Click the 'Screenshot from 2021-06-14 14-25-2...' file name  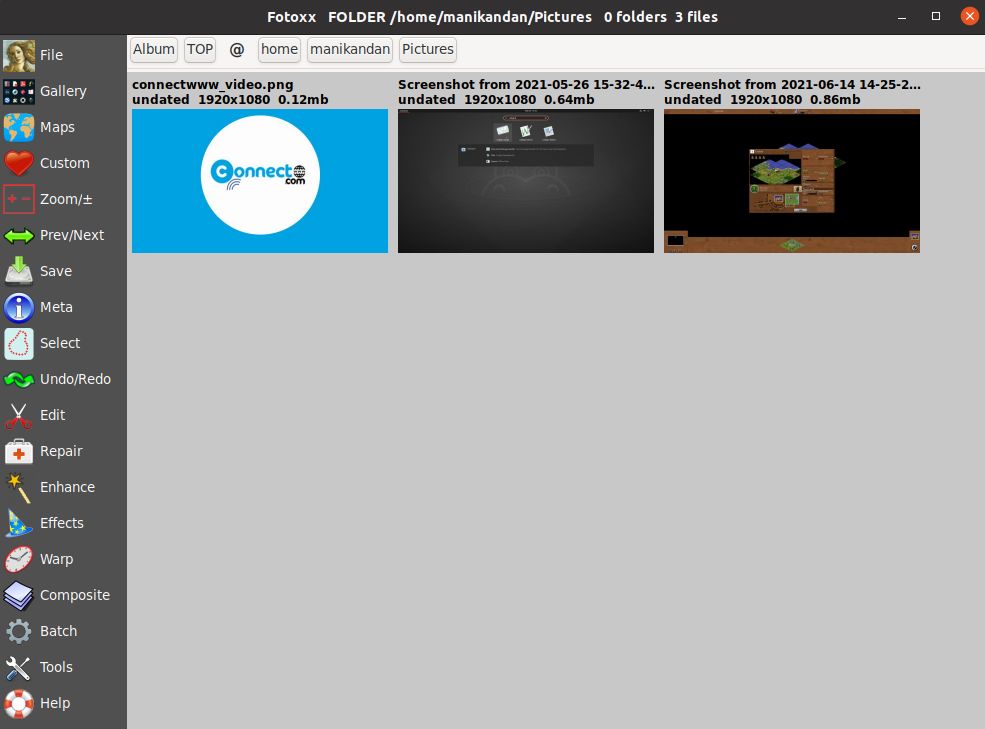point(793,85)
